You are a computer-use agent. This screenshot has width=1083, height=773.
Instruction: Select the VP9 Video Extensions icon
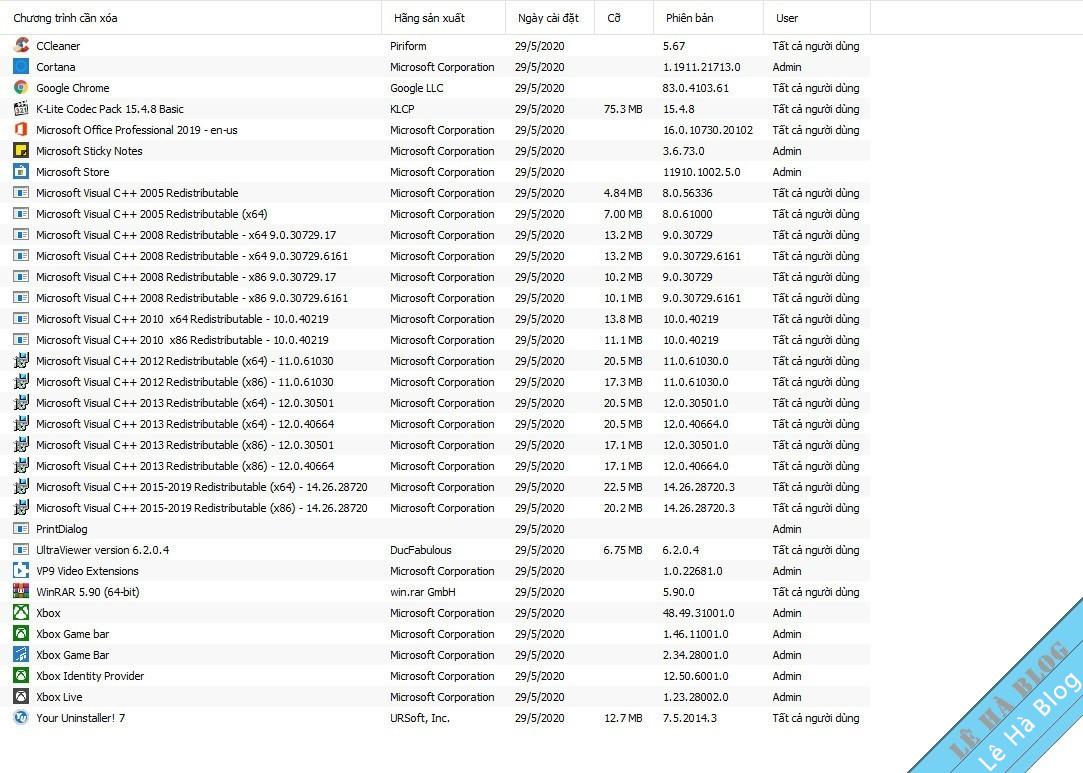tap(21, 571)
